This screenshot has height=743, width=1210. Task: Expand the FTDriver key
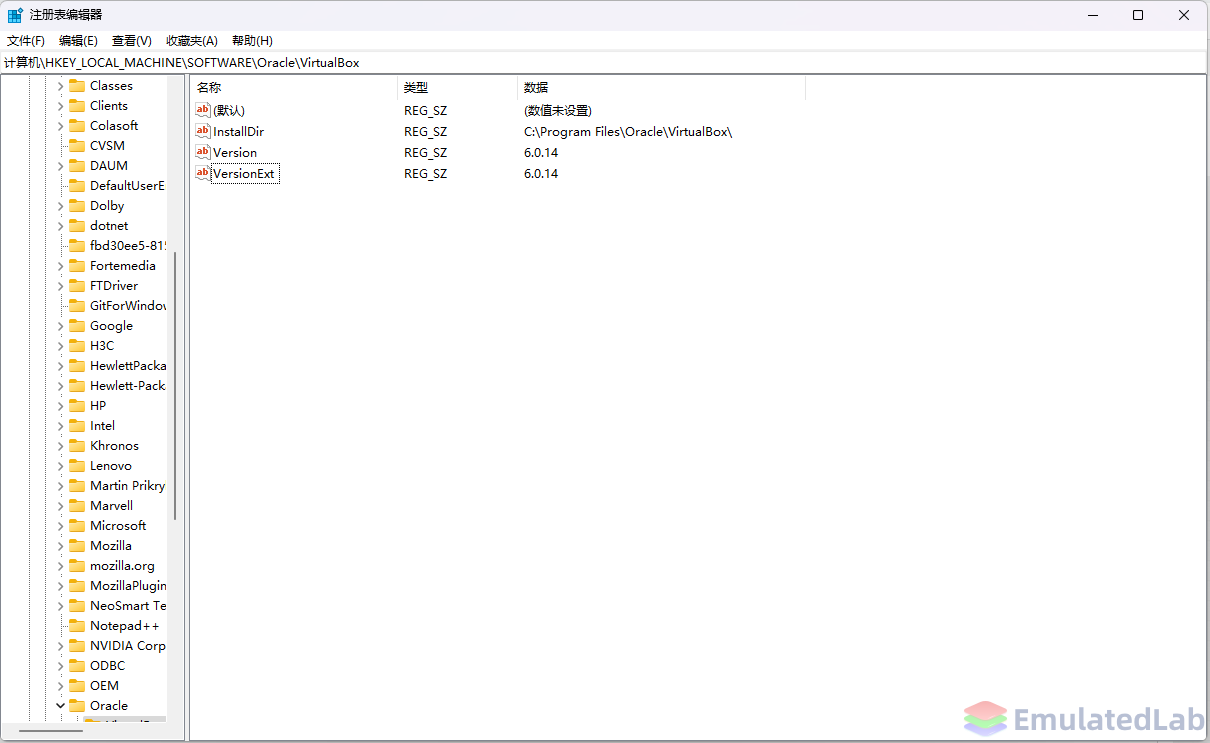[60, 286]
